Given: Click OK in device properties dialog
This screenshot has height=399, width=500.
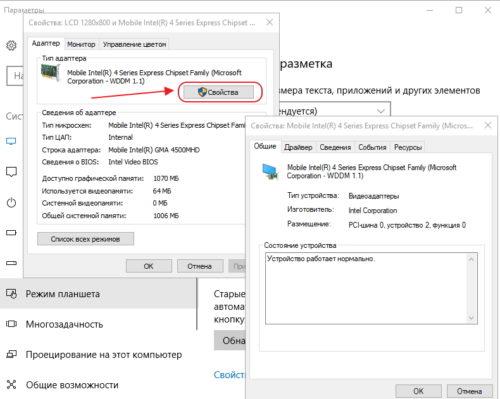Looking at the screenshot, I should click(x=418, y=391).
